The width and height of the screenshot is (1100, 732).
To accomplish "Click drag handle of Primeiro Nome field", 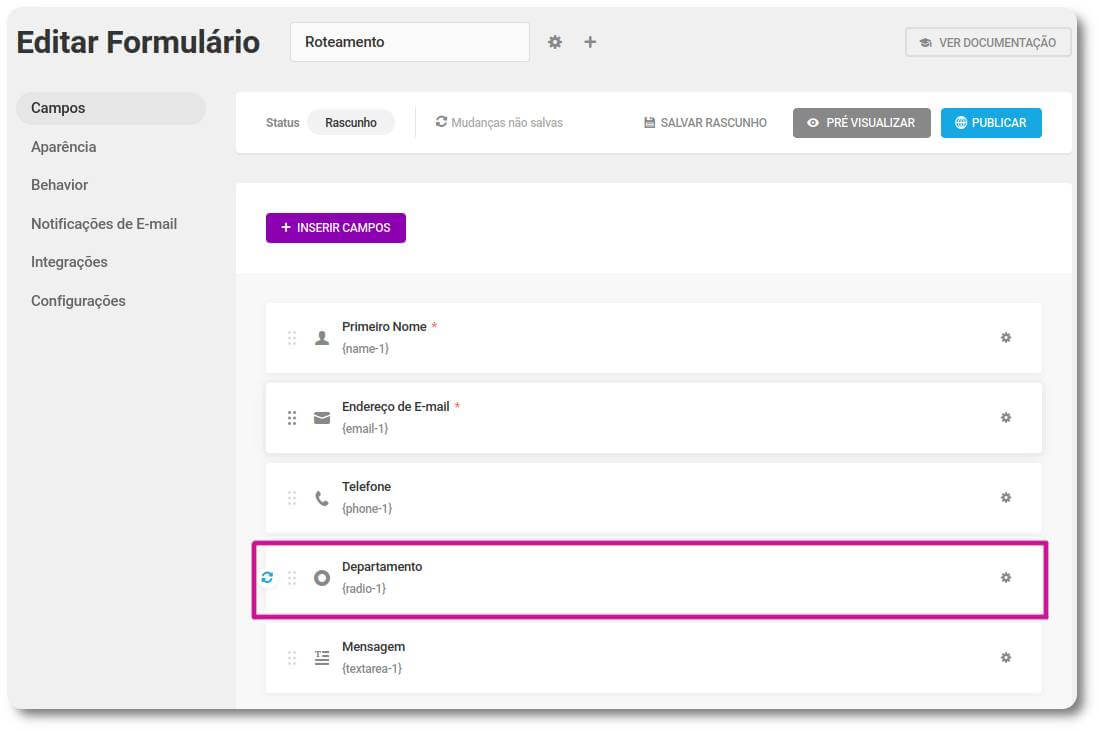I will [x=292, y=338].
